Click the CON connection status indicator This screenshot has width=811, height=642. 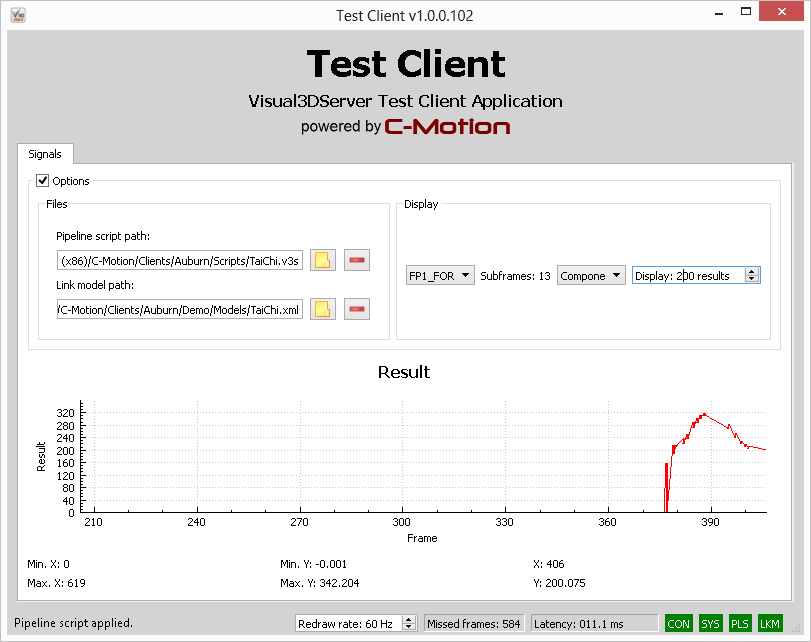click(x=679, y=623)
